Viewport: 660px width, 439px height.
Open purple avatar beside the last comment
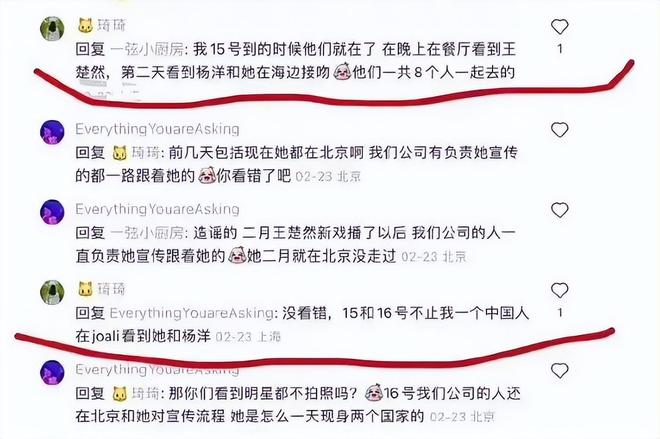(52, 372)
